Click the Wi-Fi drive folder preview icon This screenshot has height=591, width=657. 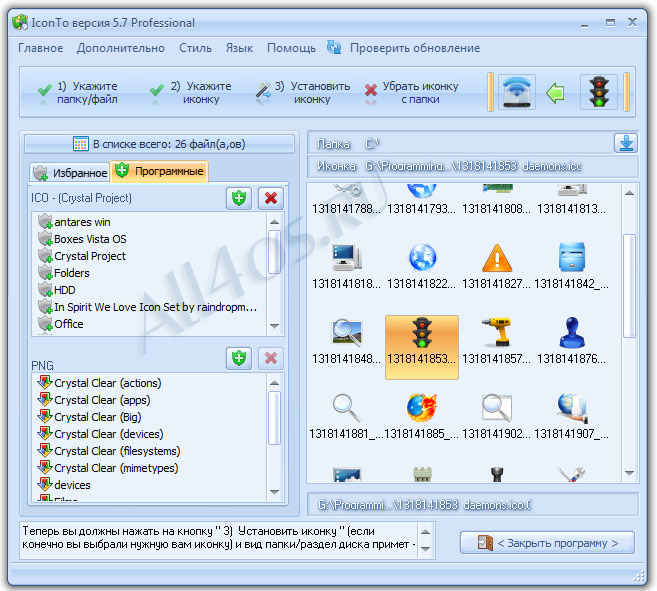(517, 92)
